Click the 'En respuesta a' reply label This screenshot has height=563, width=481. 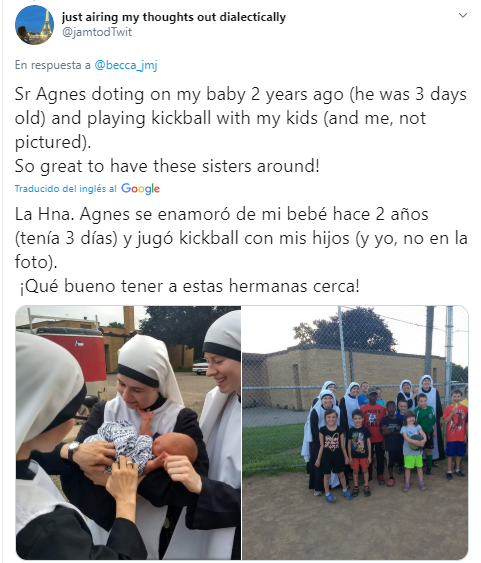coord(52,65)
